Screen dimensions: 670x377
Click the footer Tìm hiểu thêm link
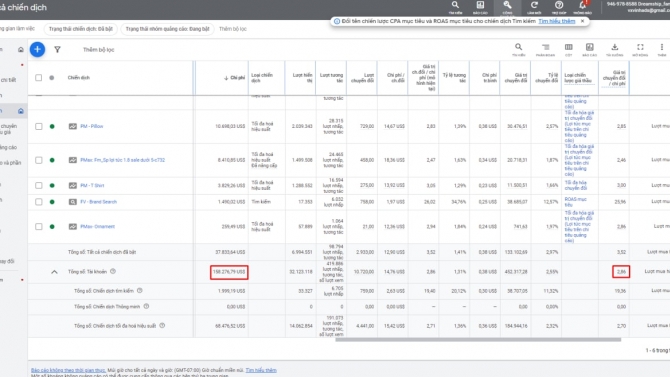tap(261, 370)
